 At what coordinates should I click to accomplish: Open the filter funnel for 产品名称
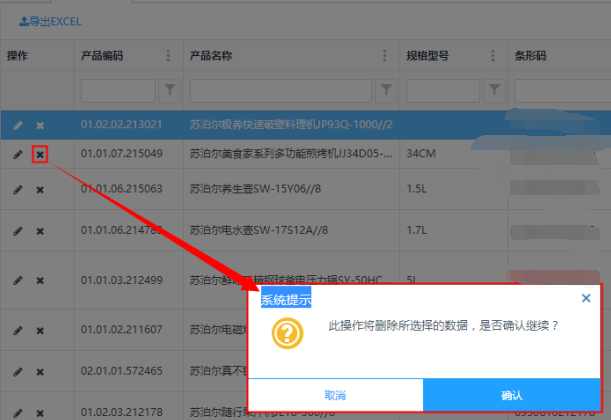(x=388, y=90)
